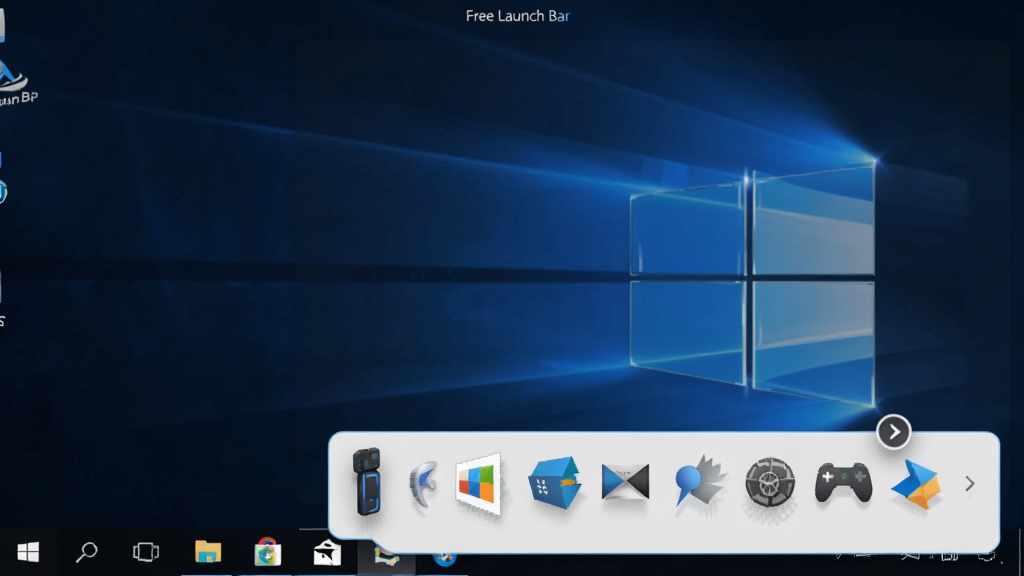Open the blue-orange arrow shaped icon
The height and width of the screenshot is (576, 1024).
click(x=916, y=484)
